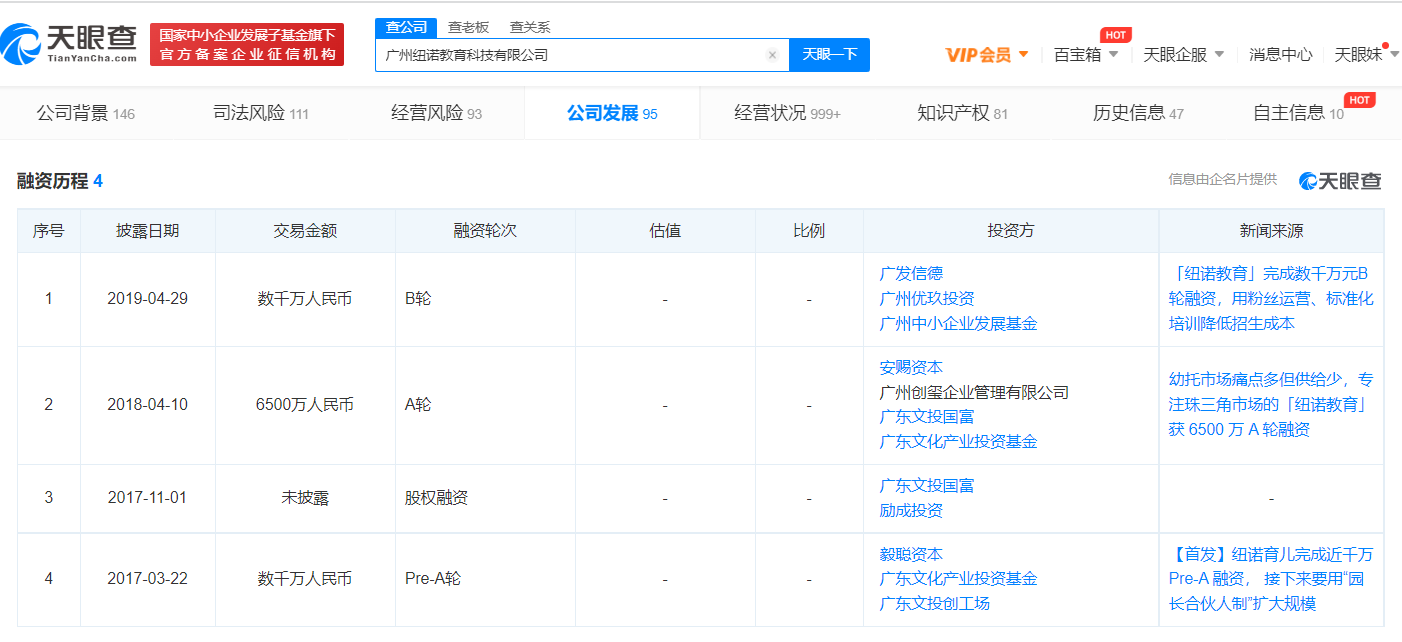The width and height of the screenshot is (1402, 642).
Task: Open 消息中心
Action: pos(1280,55)
